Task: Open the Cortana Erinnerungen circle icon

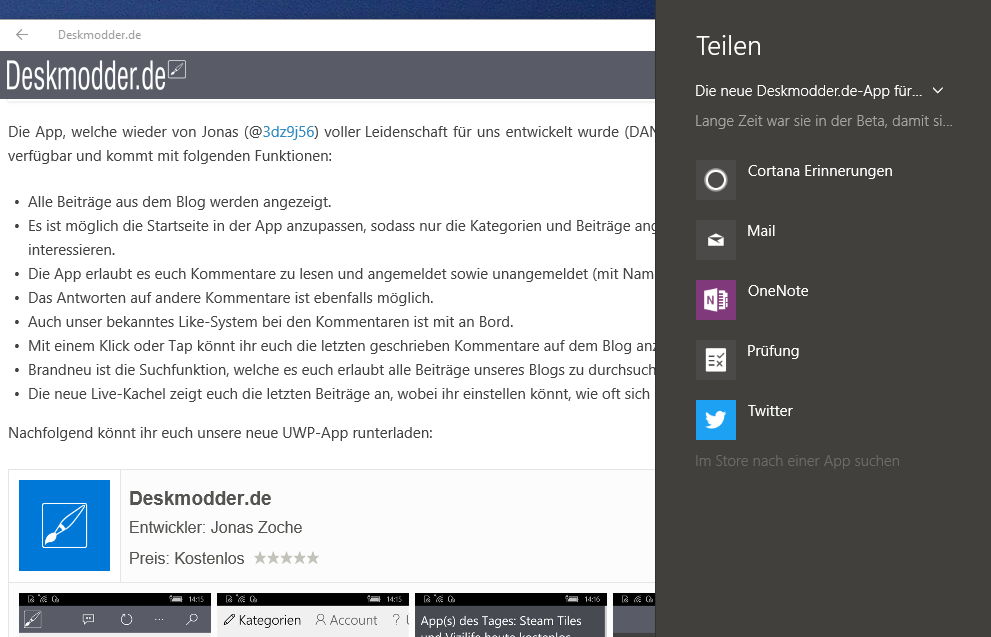Action: coord(715,180)
